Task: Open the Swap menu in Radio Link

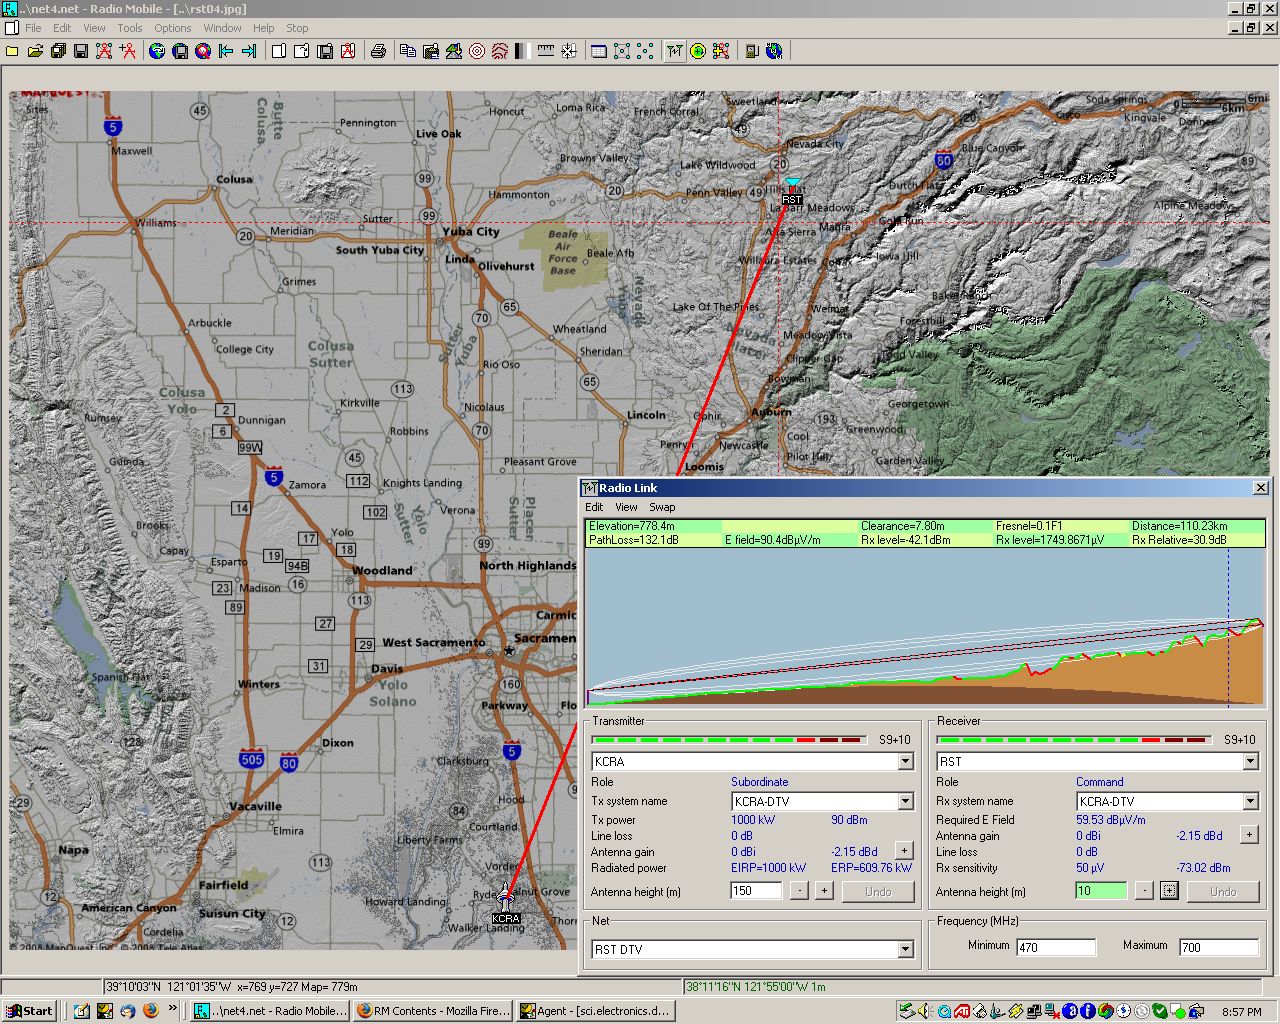Action: (x=662, y=507)
